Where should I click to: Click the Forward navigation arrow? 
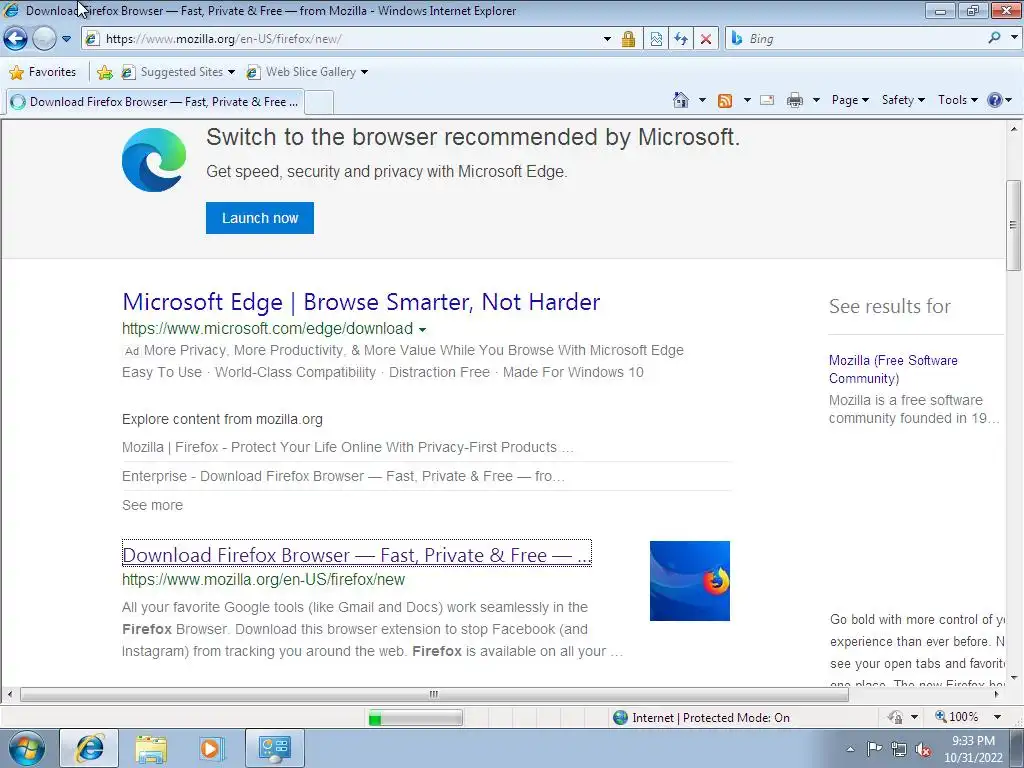[x=44, y=39]
